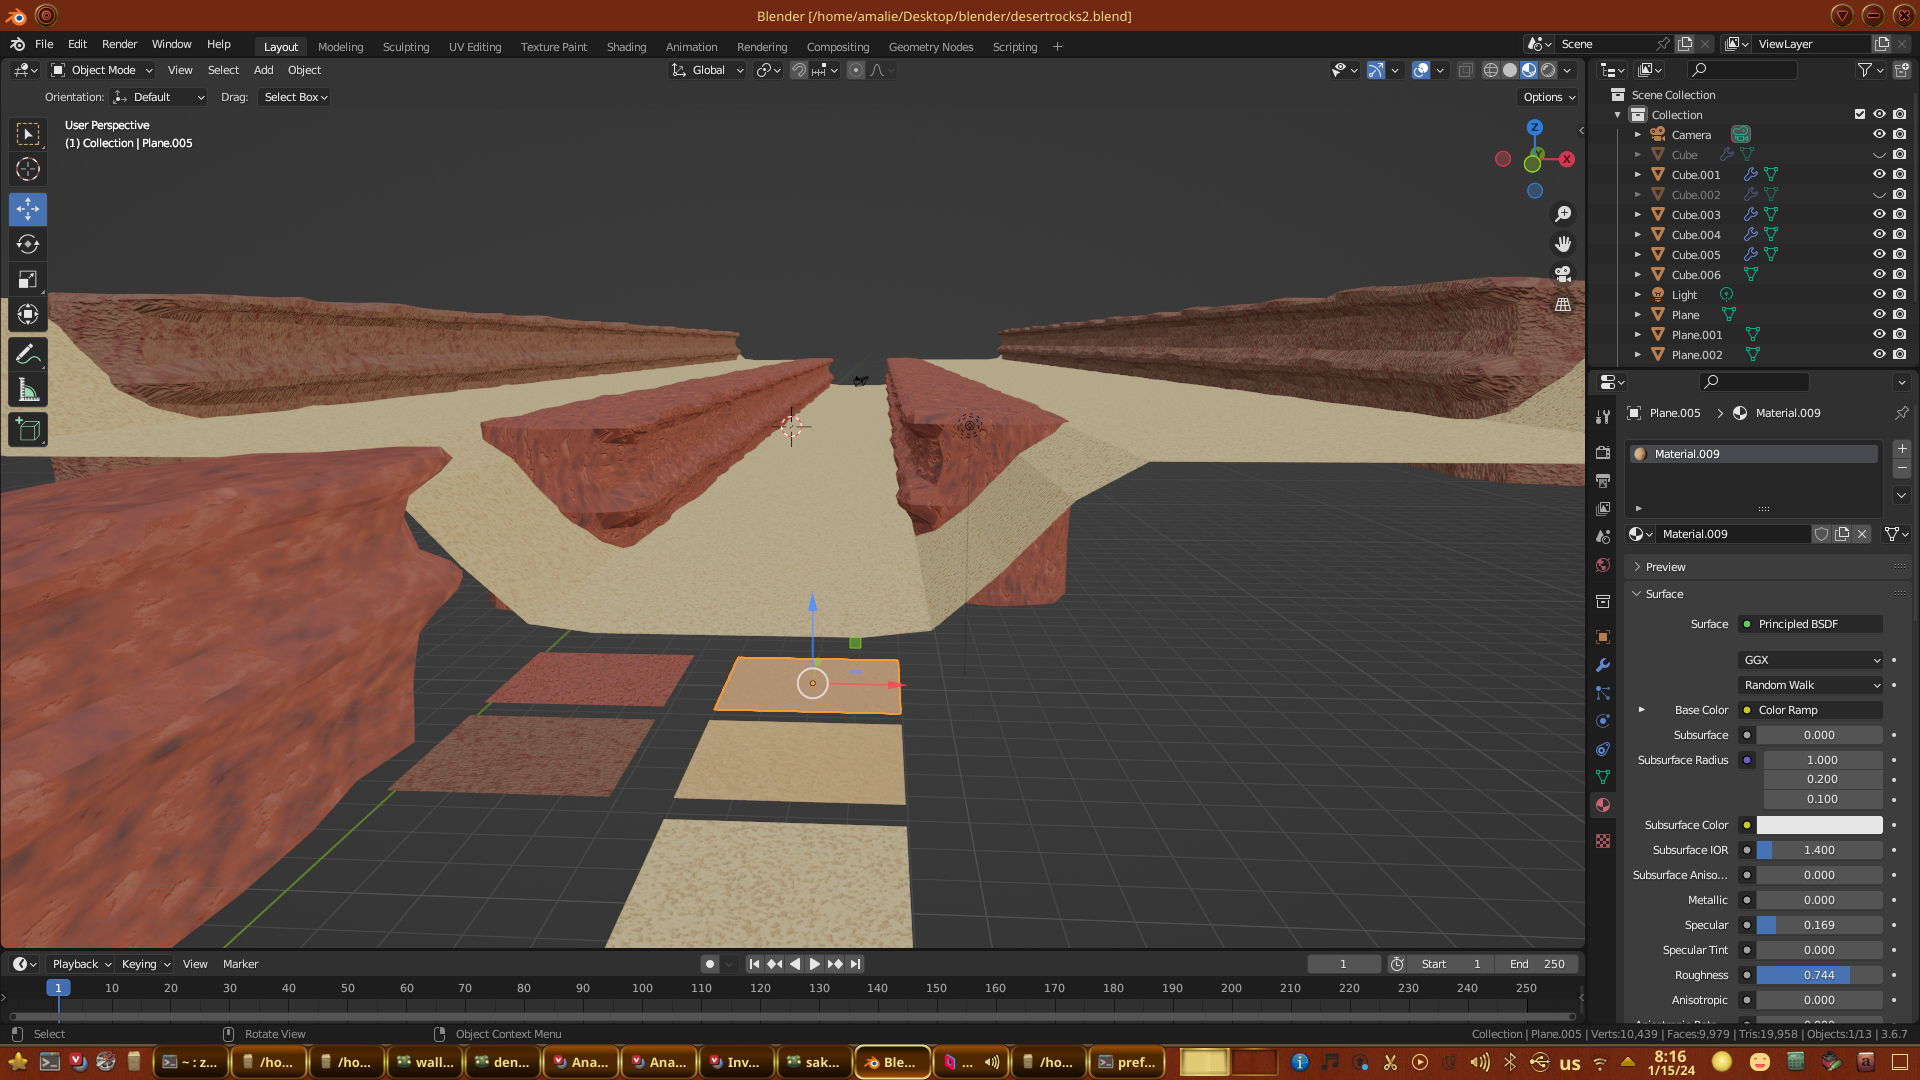Select the Scale tool in toolbar
The image size is (1920, 1080).
[x=28, y=280]
